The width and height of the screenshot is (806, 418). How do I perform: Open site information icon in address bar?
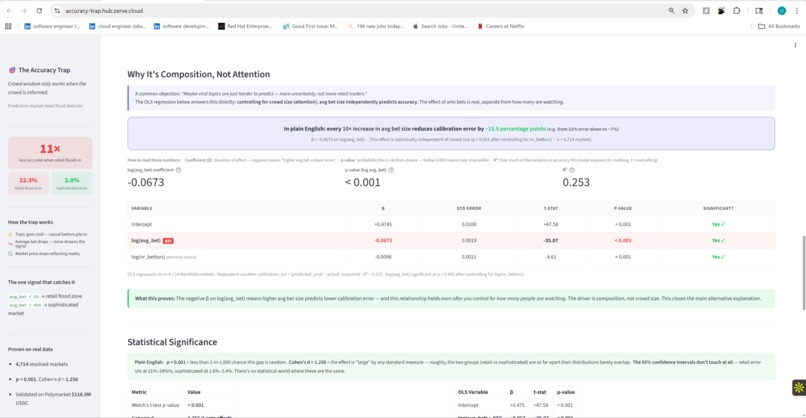point(57,10)
